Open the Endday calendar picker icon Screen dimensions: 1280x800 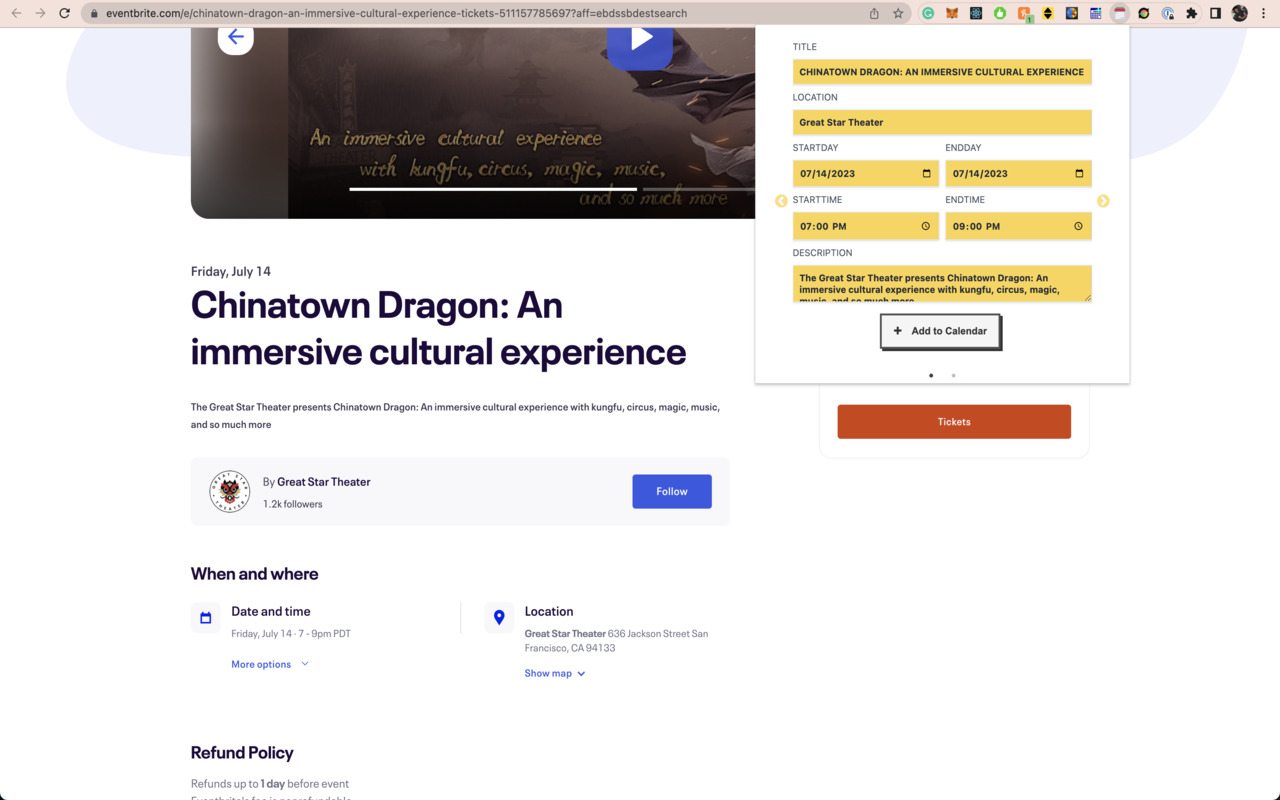1079,173
